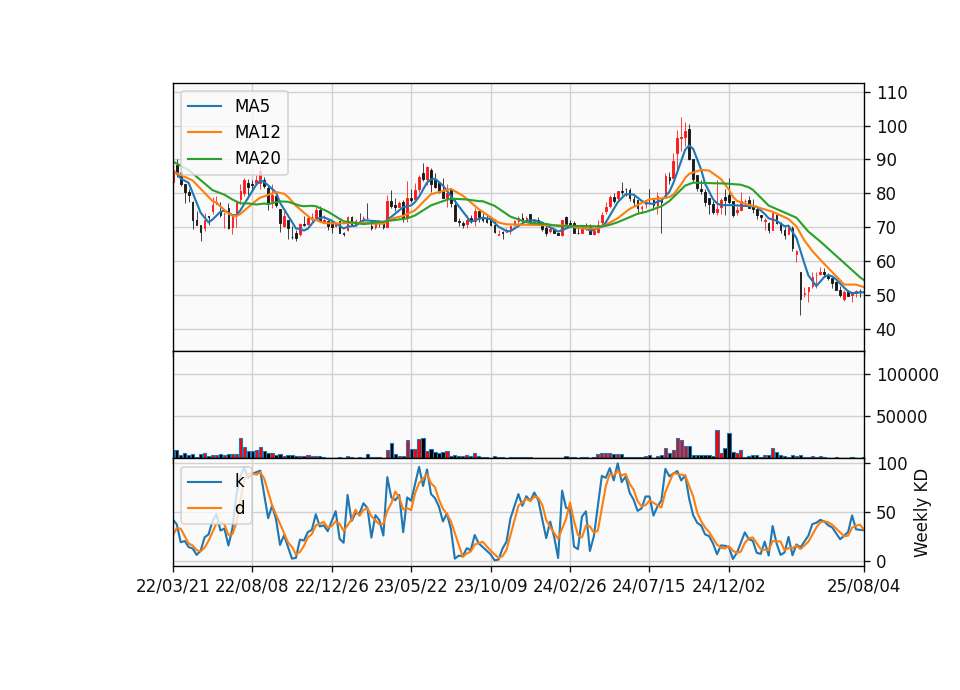960x690 pixels.
Task: Click the 60 price axis label
Action: point(887,262)
